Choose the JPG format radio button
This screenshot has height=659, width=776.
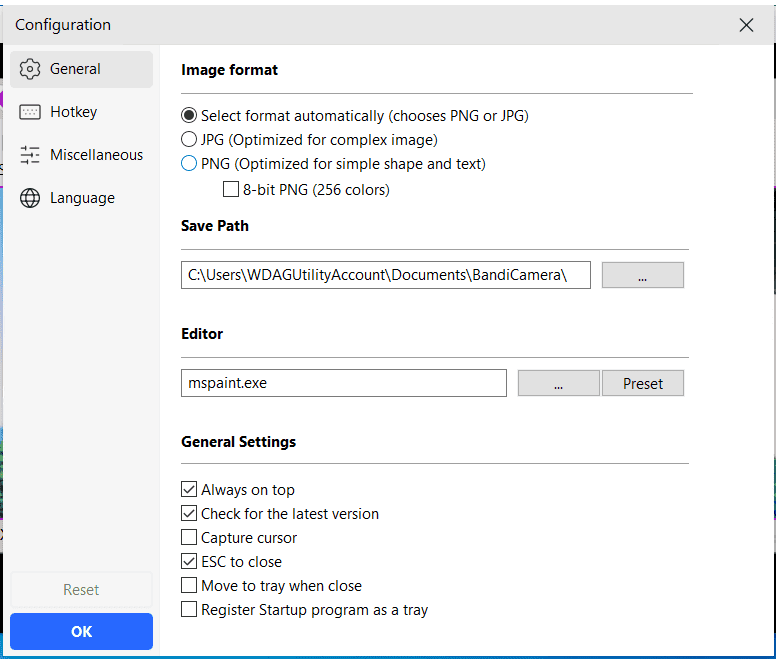(189, 140)
